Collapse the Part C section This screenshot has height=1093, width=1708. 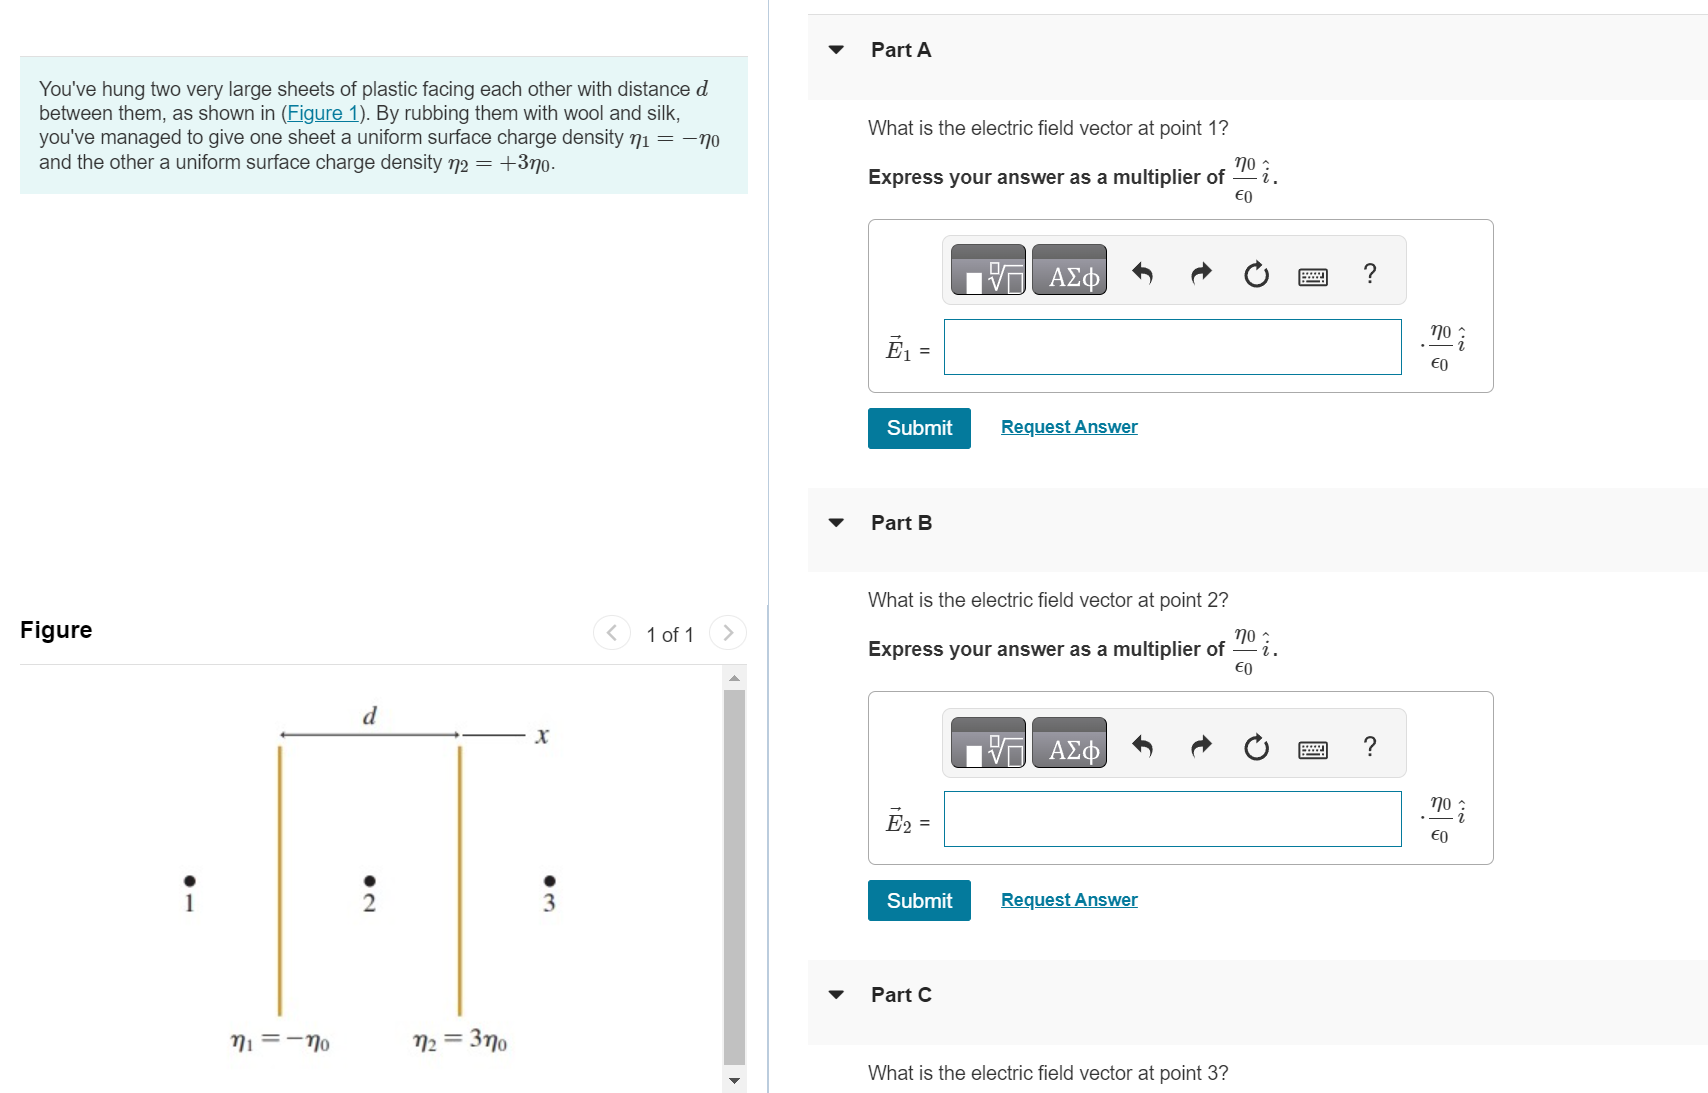(x=836, y=994)
